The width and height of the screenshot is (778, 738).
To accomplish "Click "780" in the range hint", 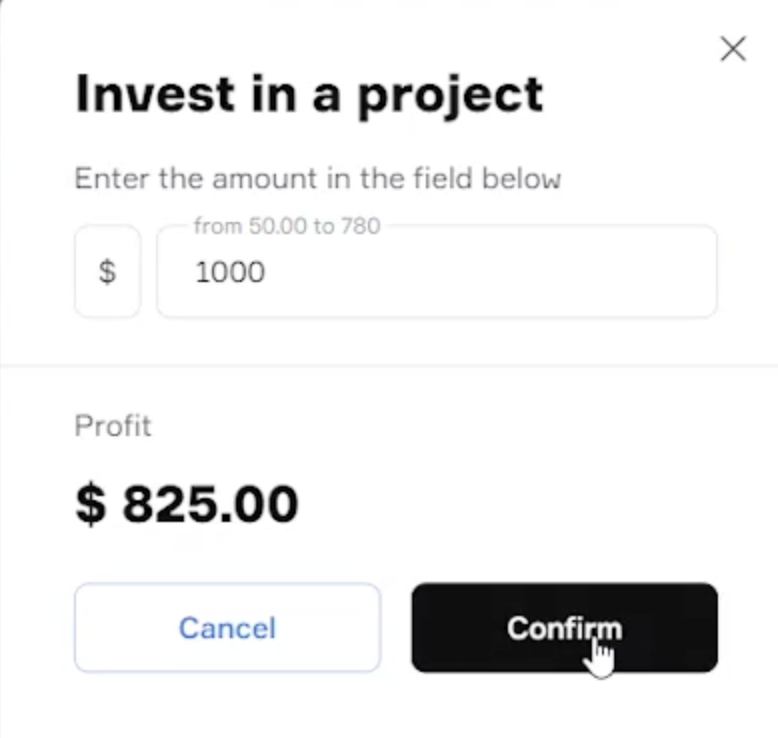I will (360, 226).
